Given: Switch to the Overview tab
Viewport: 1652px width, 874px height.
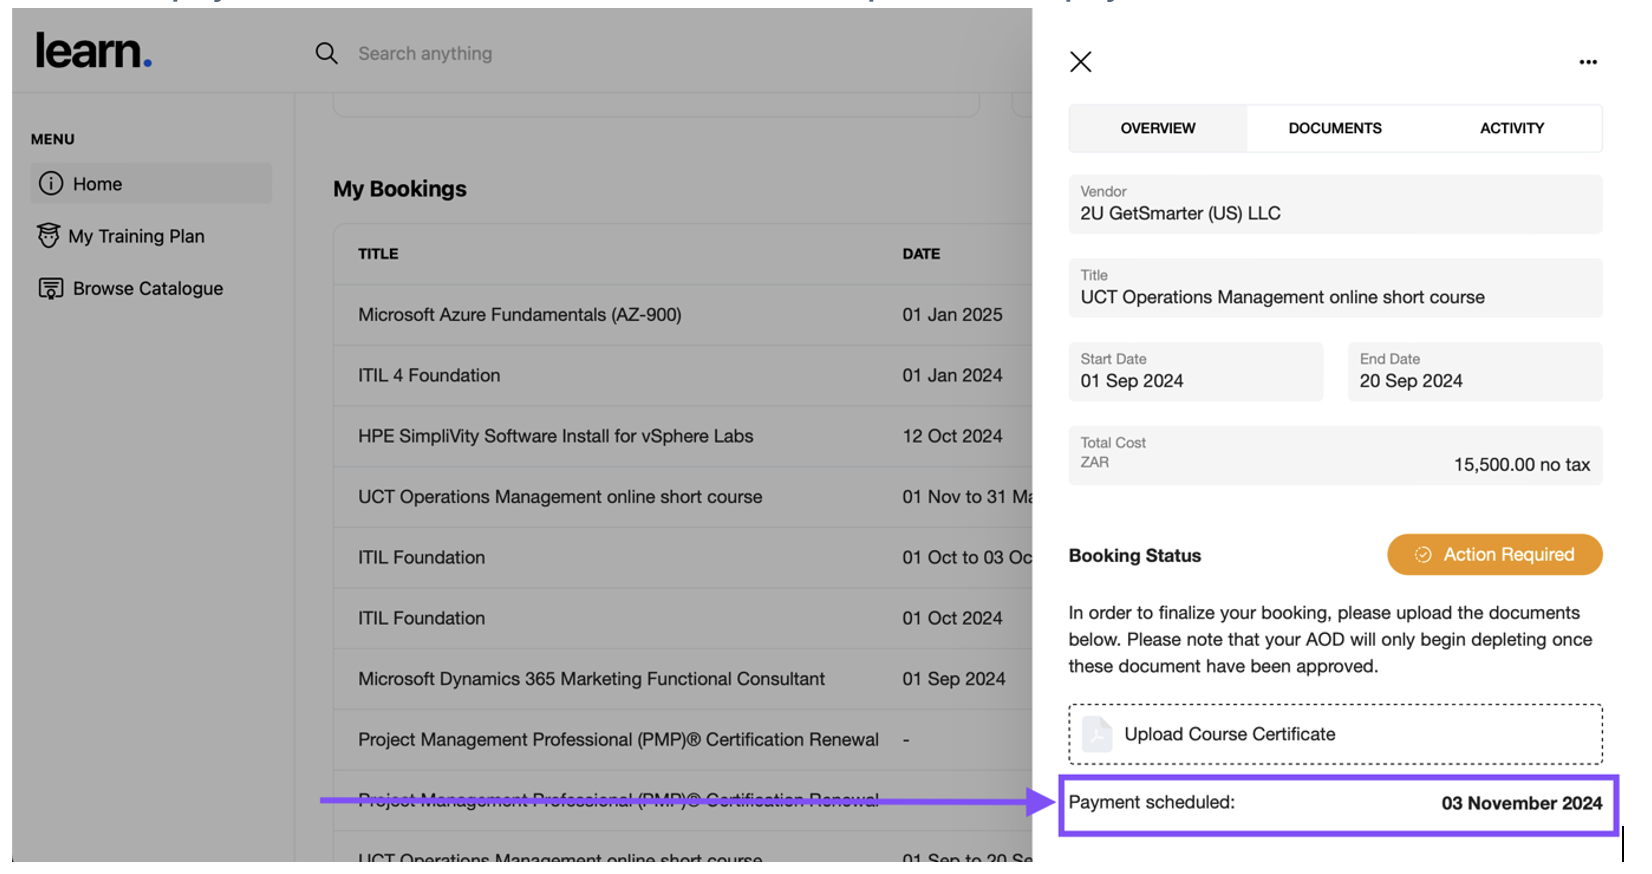Looking at the screenshot, I should point(1158,128).
